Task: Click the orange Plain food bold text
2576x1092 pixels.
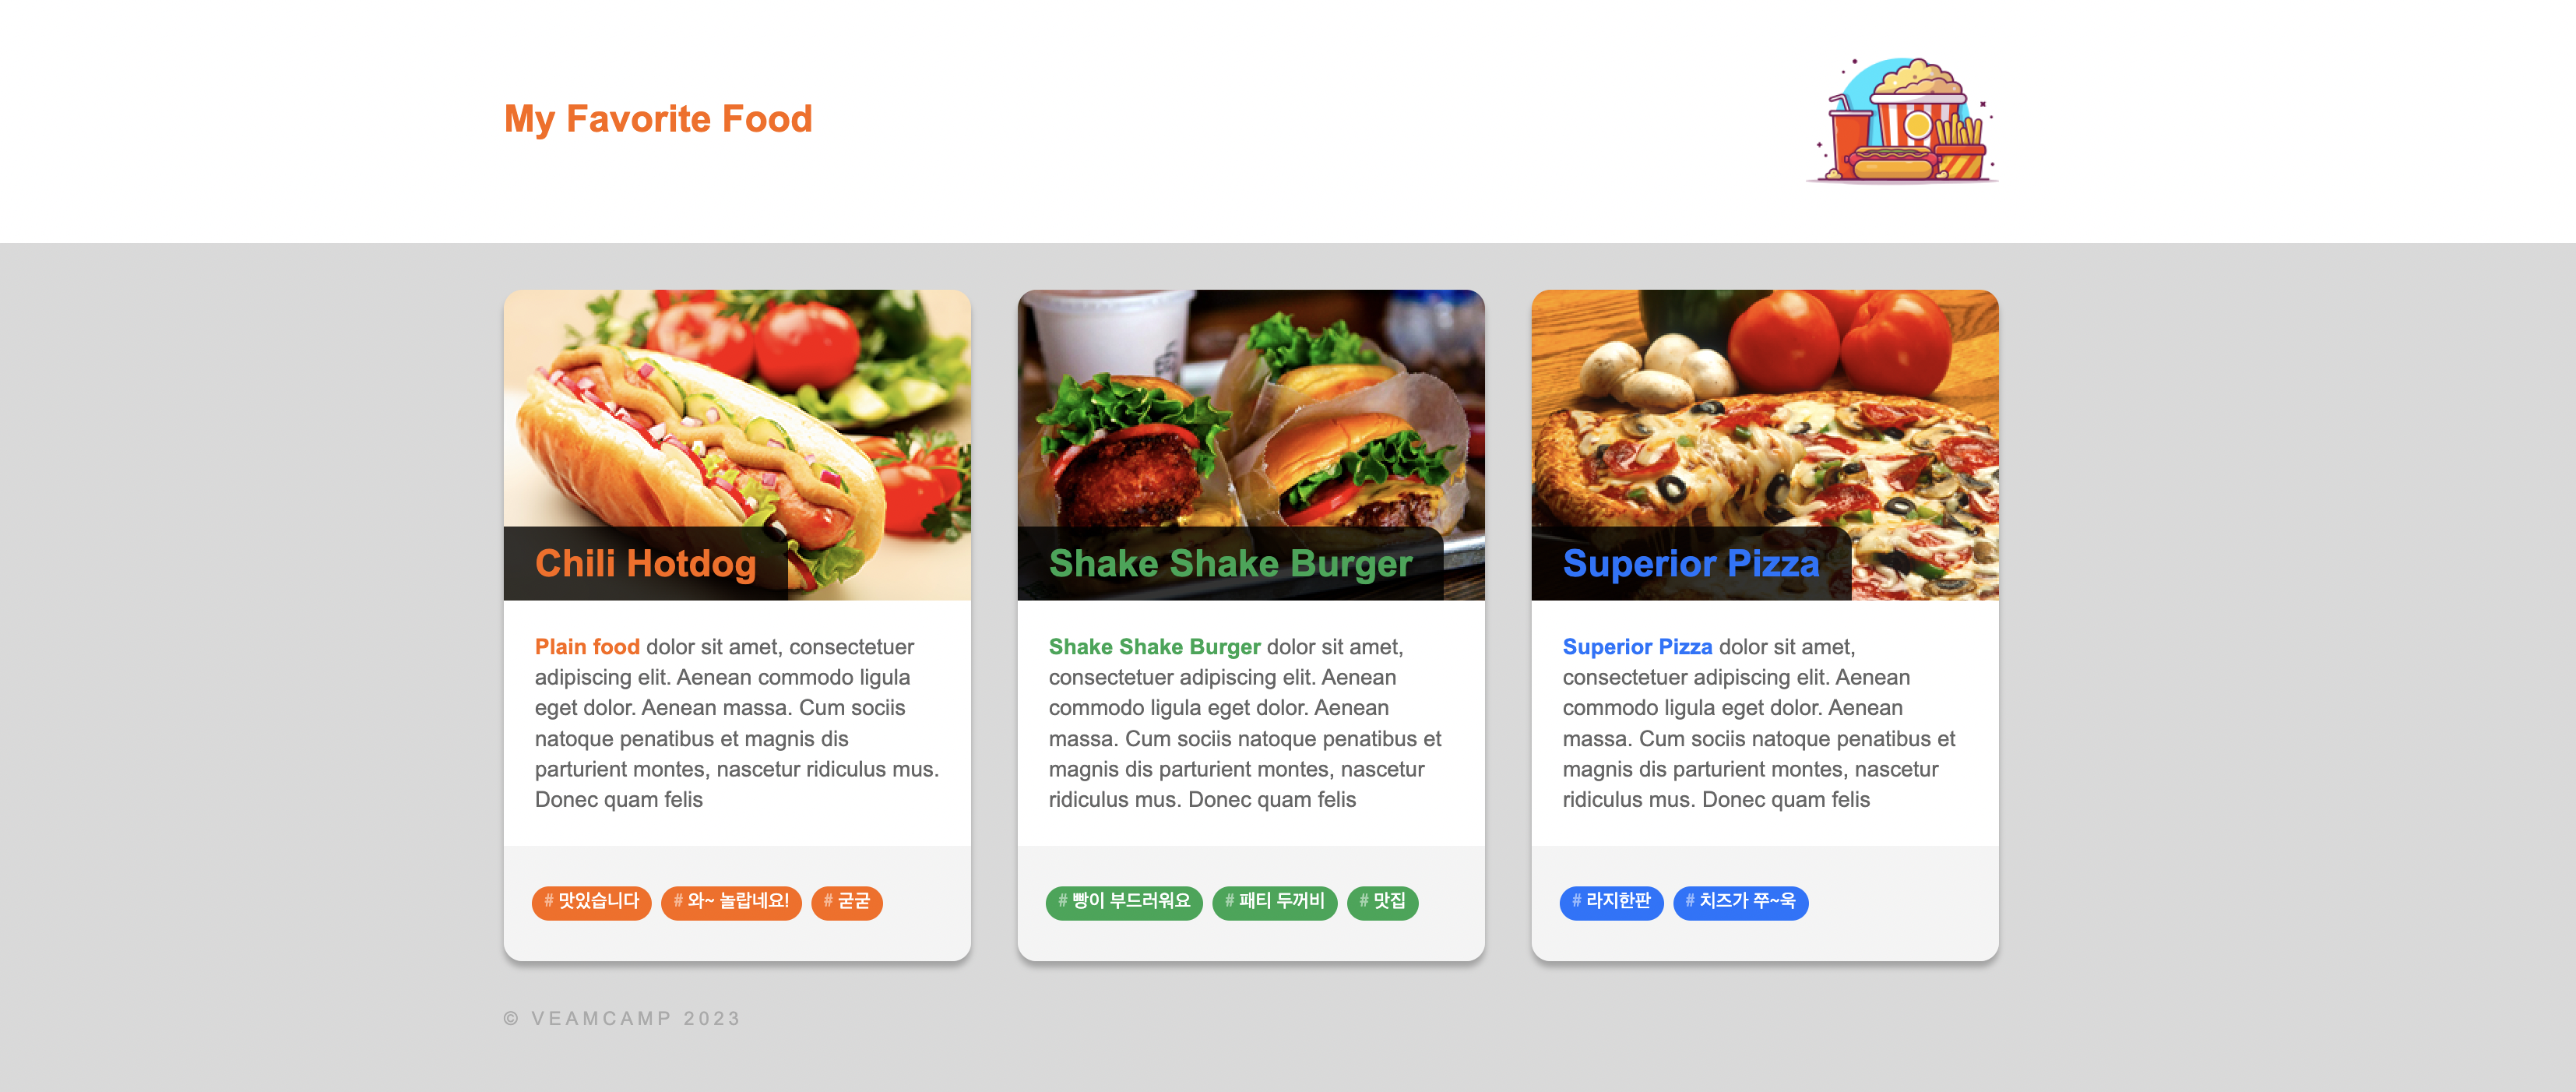Action: click(587, 647)
